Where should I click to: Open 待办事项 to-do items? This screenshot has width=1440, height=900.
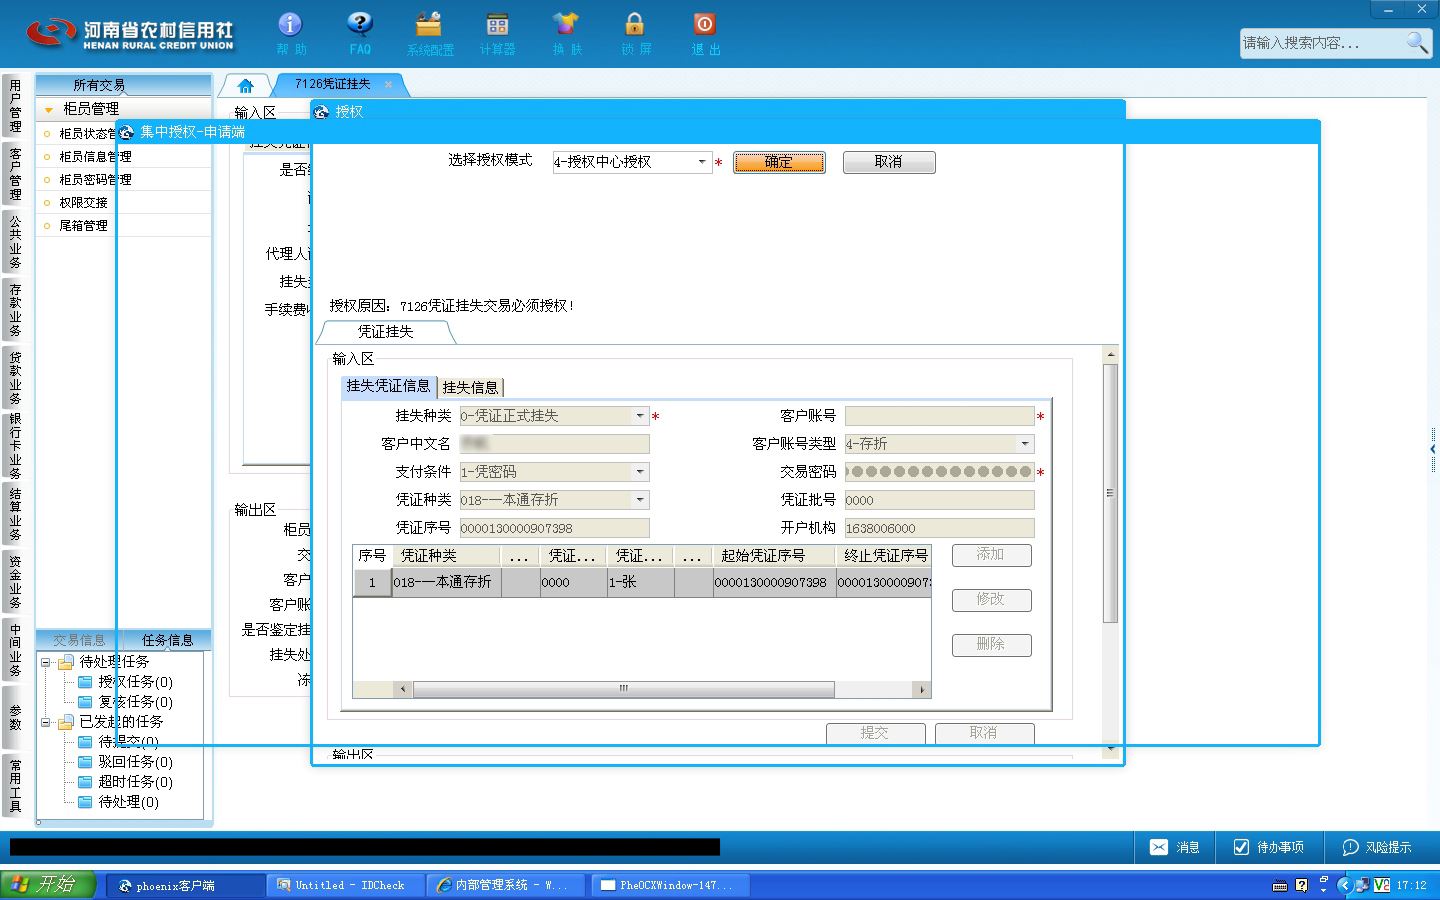point(1268,847)
